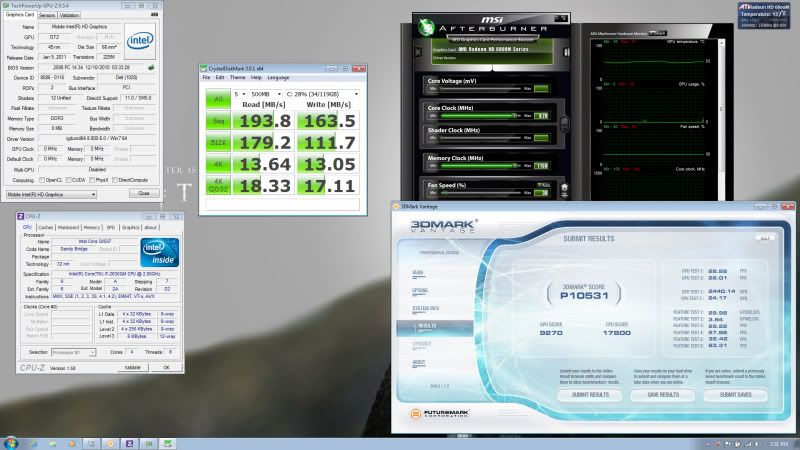Click the Afterburner hardware monitor vertical scrollbar

(x=721, y=120)
